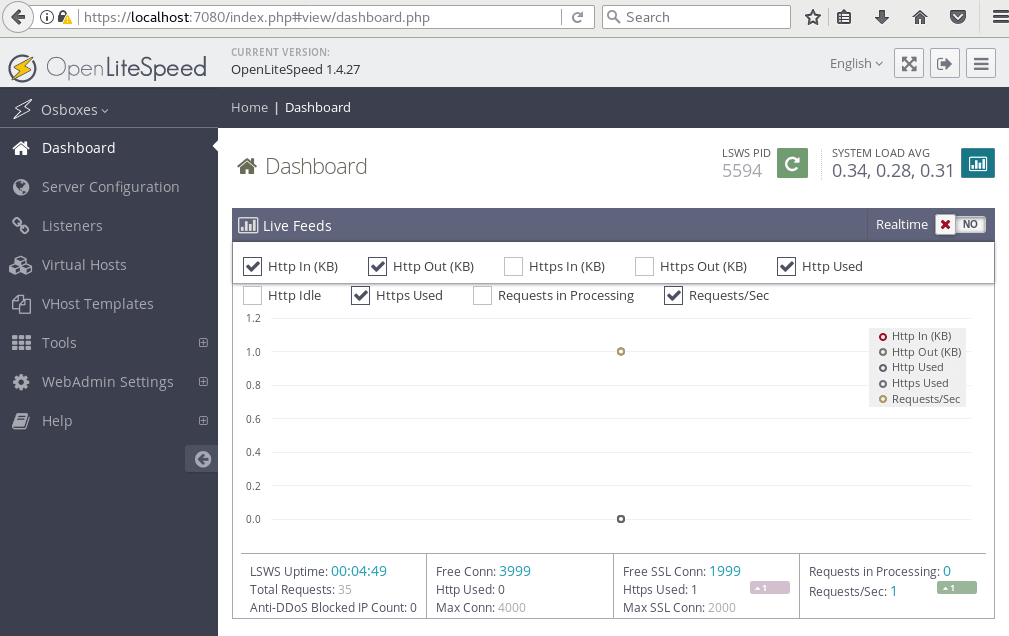The image size is (1009, 636).
Task: Click the Free SSL Conn value 1999
Action: [x=725, y=572]
